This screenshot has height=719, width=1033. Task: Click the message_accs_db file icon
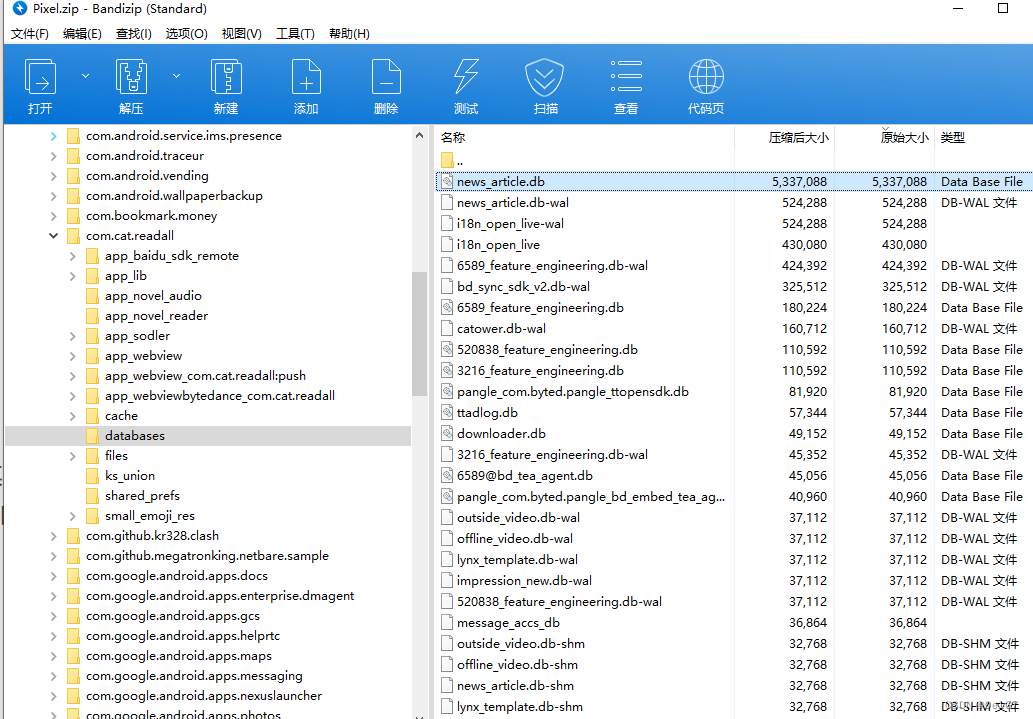(x=447, y=623)
